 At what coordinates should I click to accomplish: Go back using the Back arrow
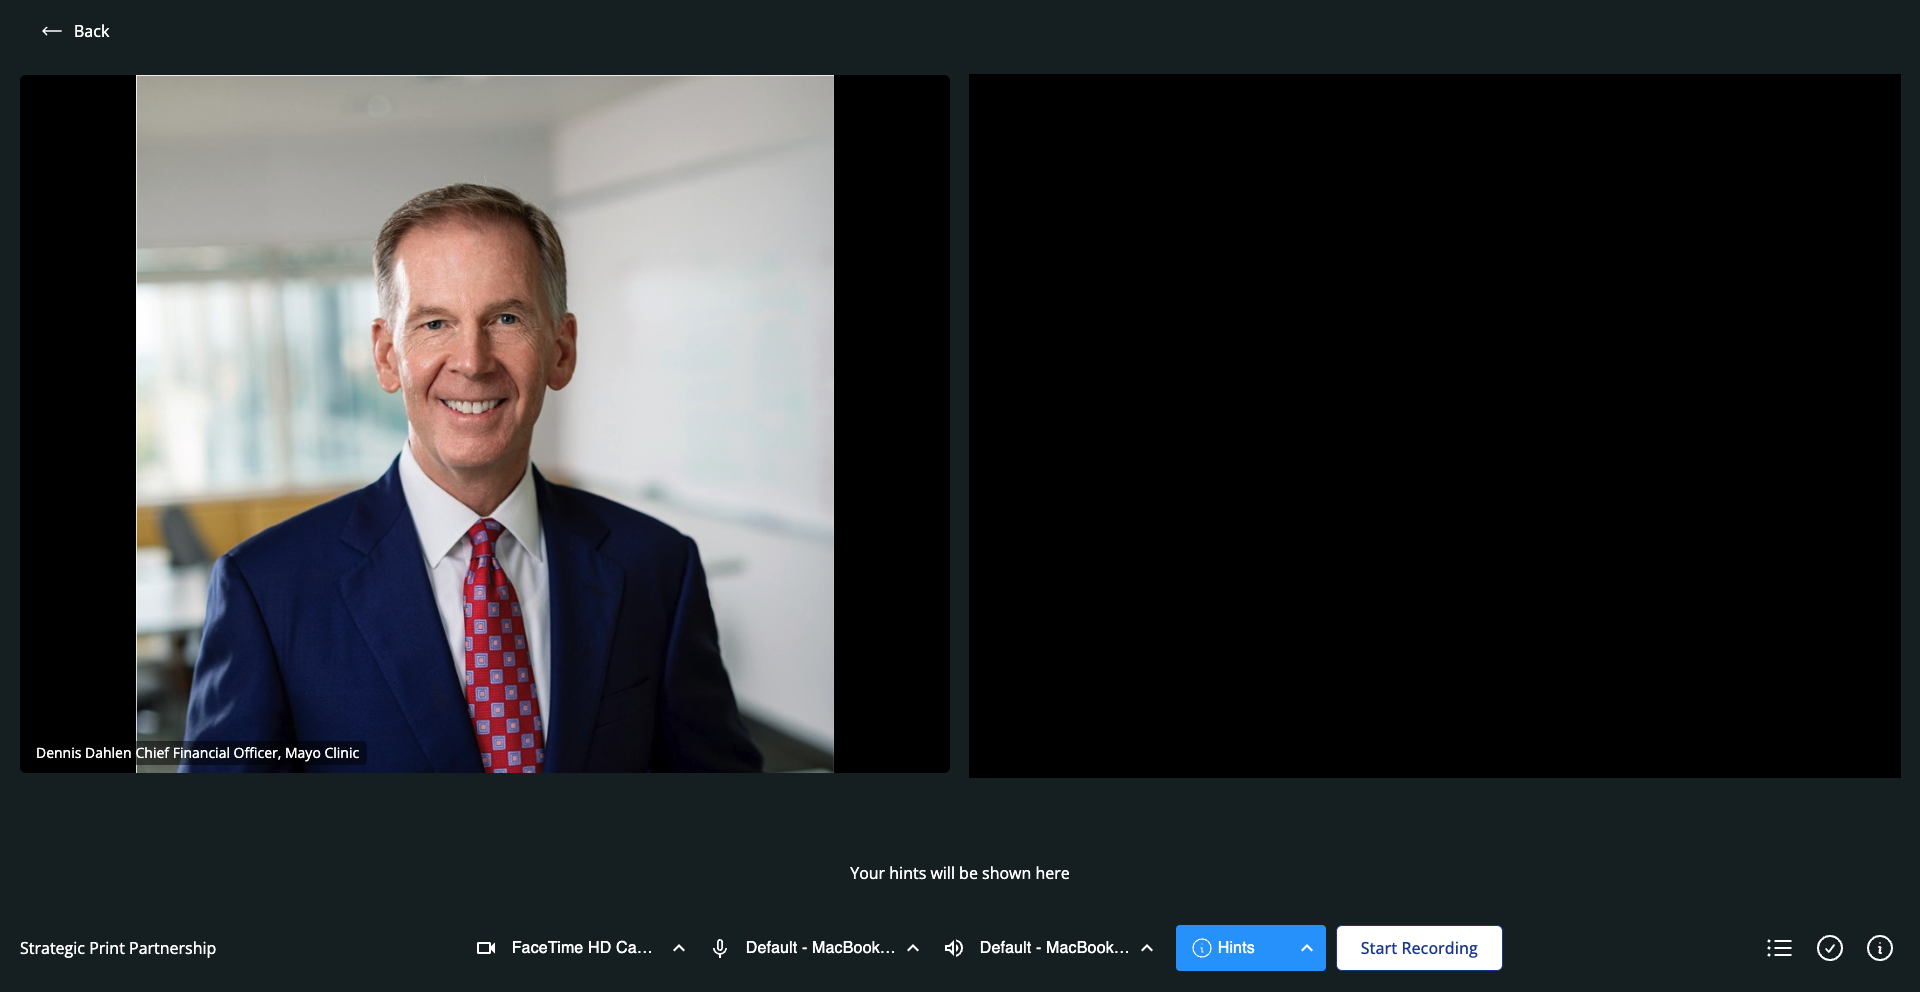point(53,31)
